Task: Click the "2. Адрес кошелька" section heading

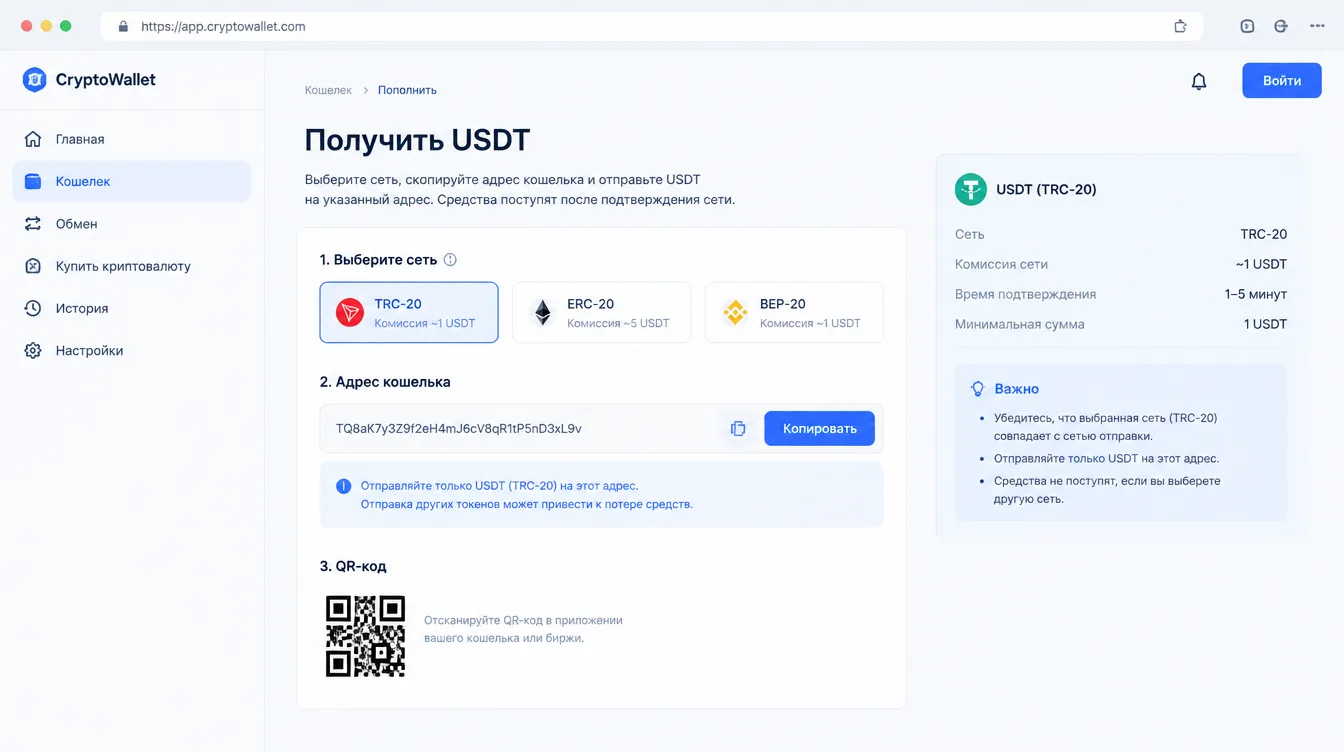Action: tap(385, 382)
